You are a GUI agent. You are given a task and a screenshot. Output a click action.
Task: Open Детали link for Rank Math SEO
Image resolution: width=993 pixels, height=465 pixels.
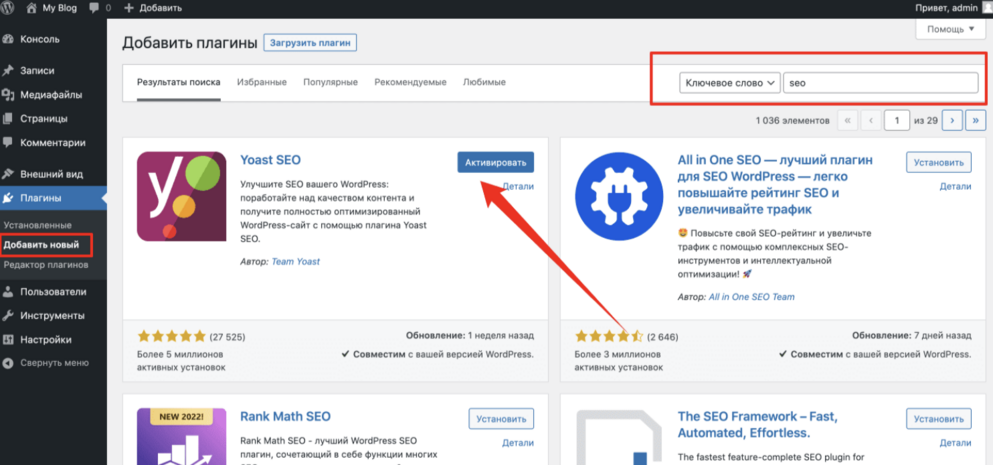pyautogui.click(x=518, y=443)
